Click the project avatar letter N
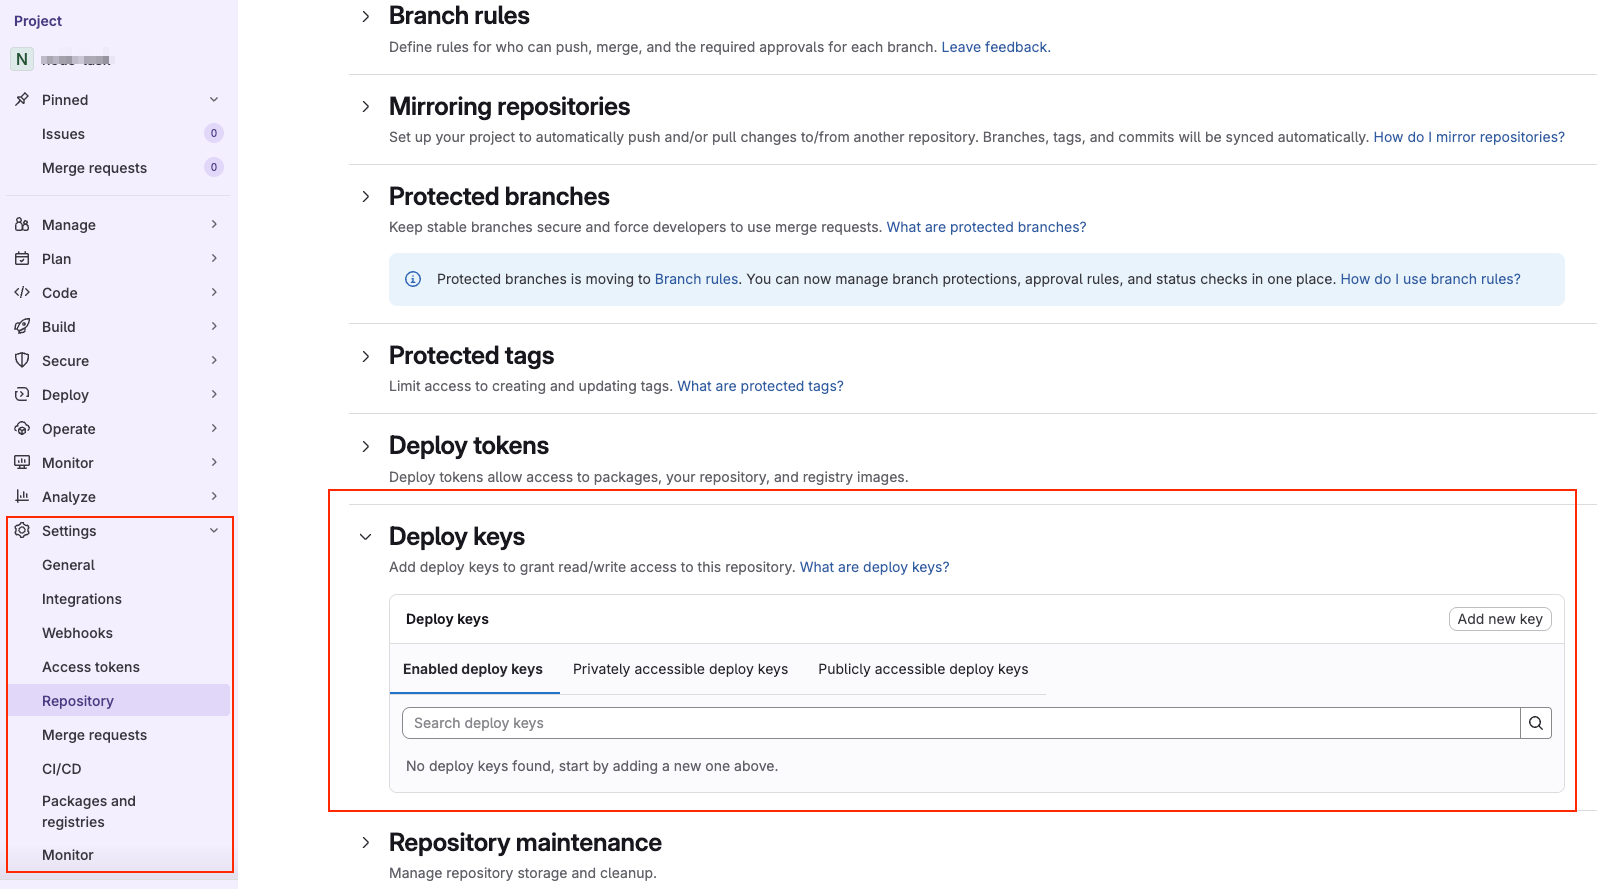The width and height of the screenshot is (1611, 889). click(x=22, y=59)
